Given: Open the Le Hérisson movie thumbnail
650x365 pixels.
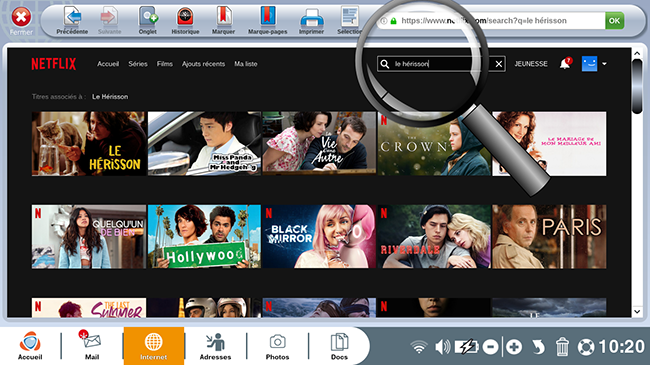Looking at the screenshot, I should pyautogui.click(x=89, y=144).
